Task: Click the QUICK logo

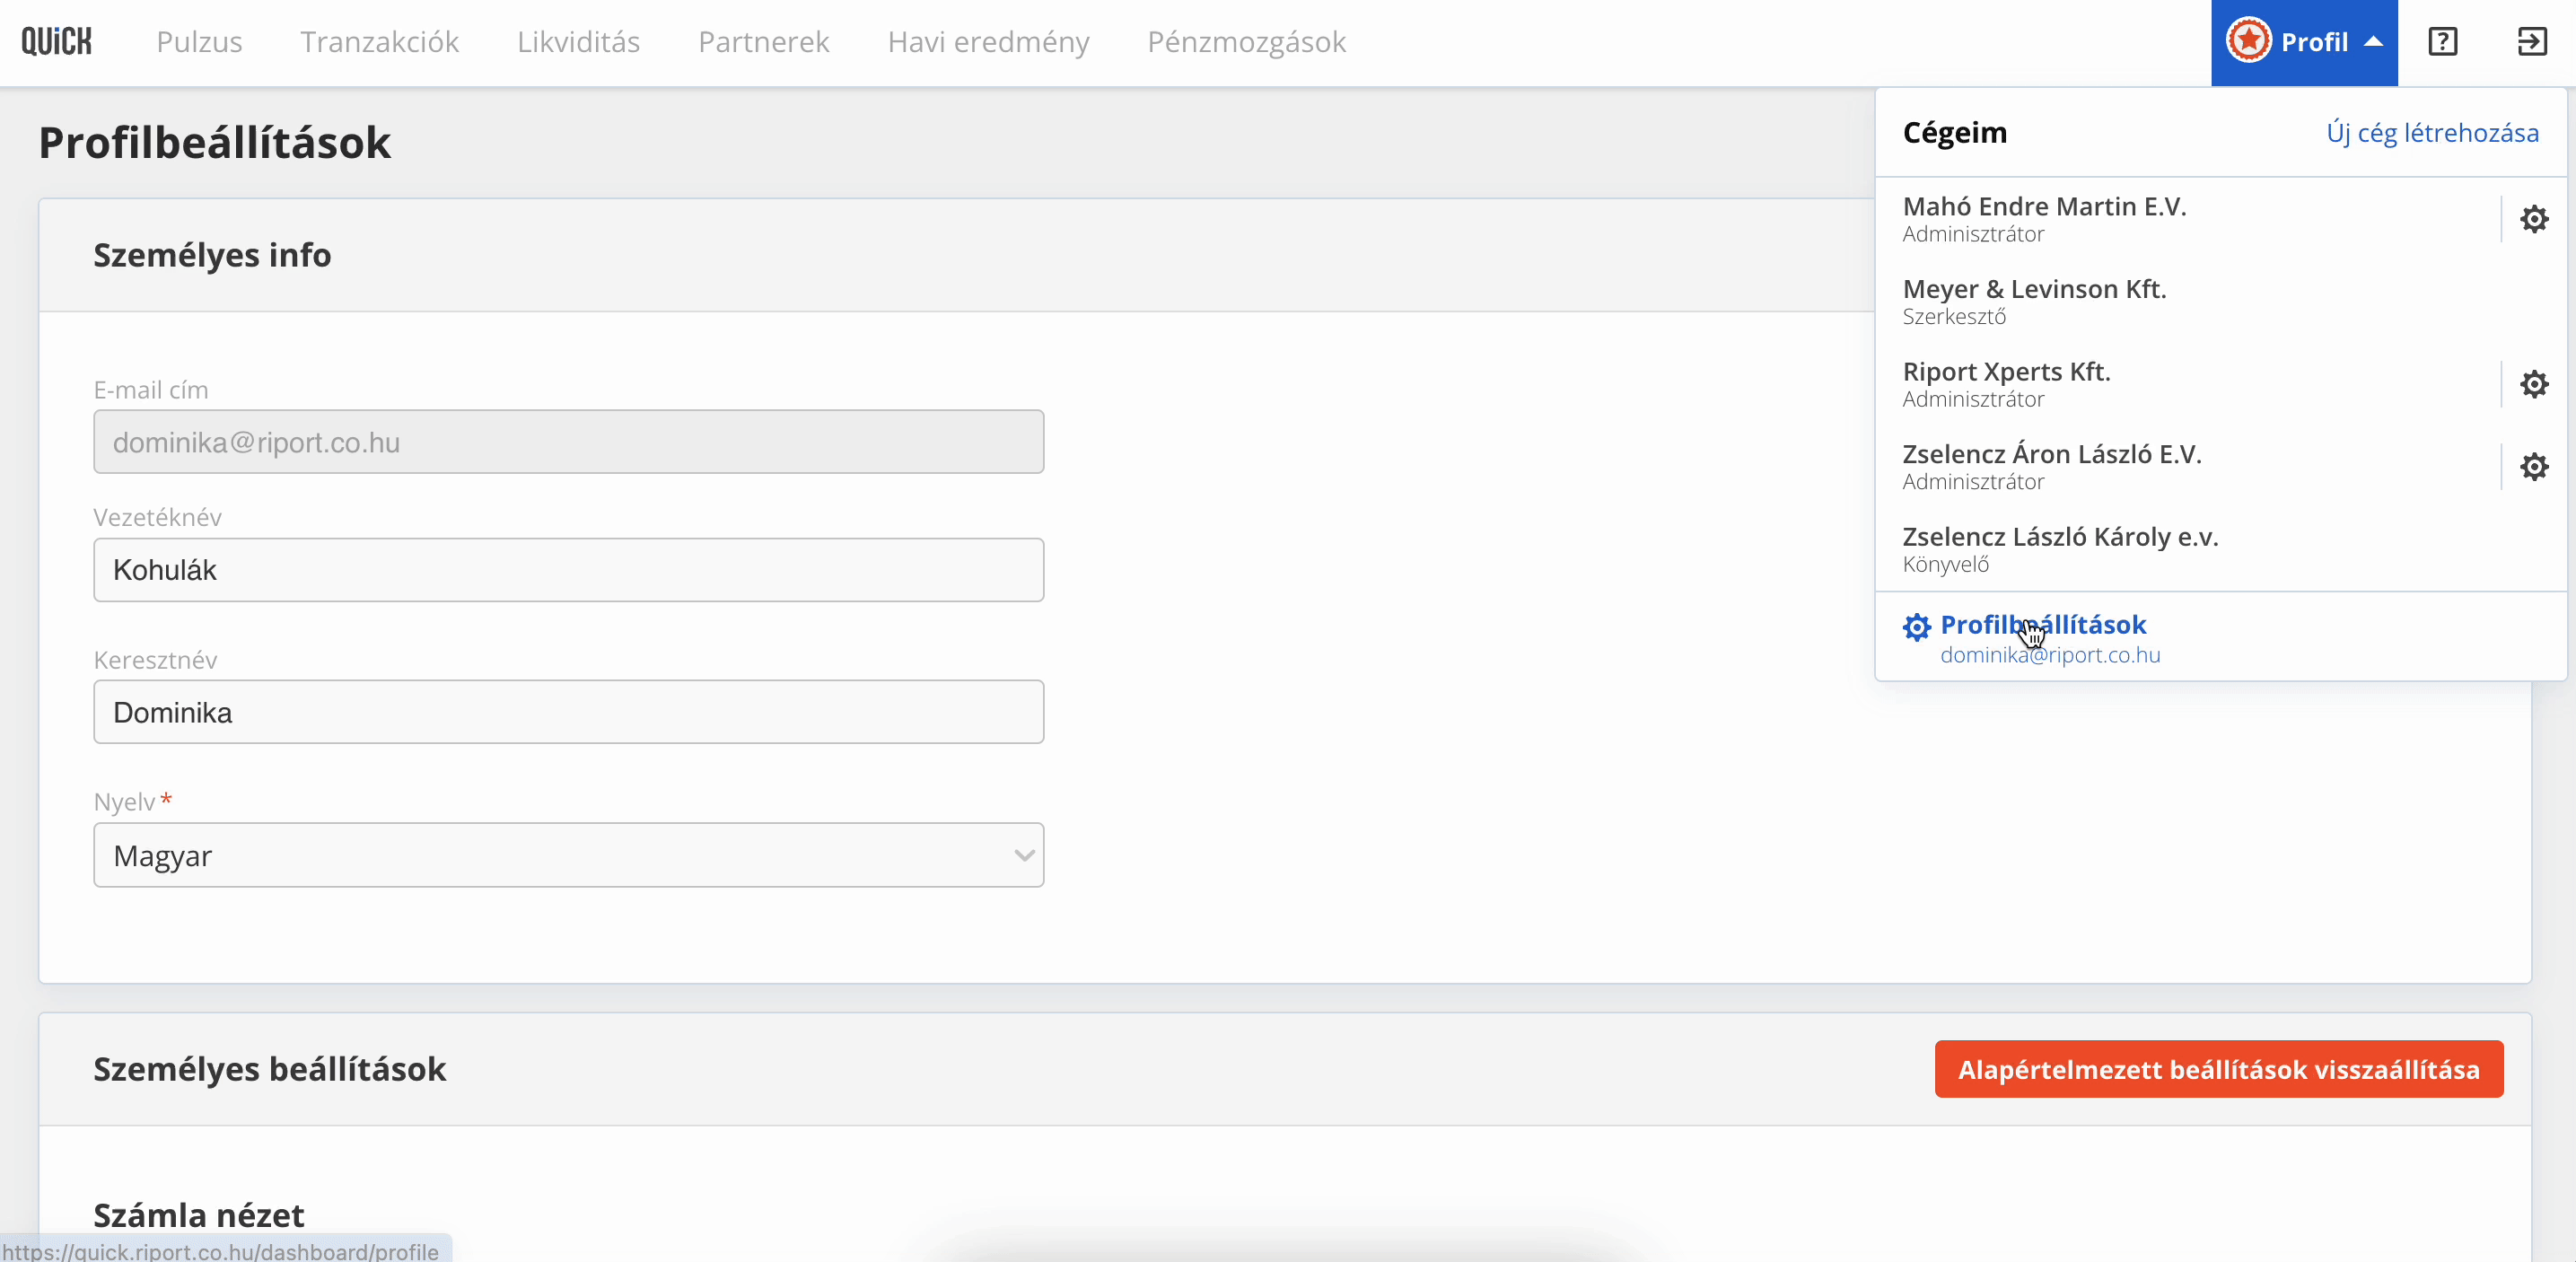Action: 56,42
